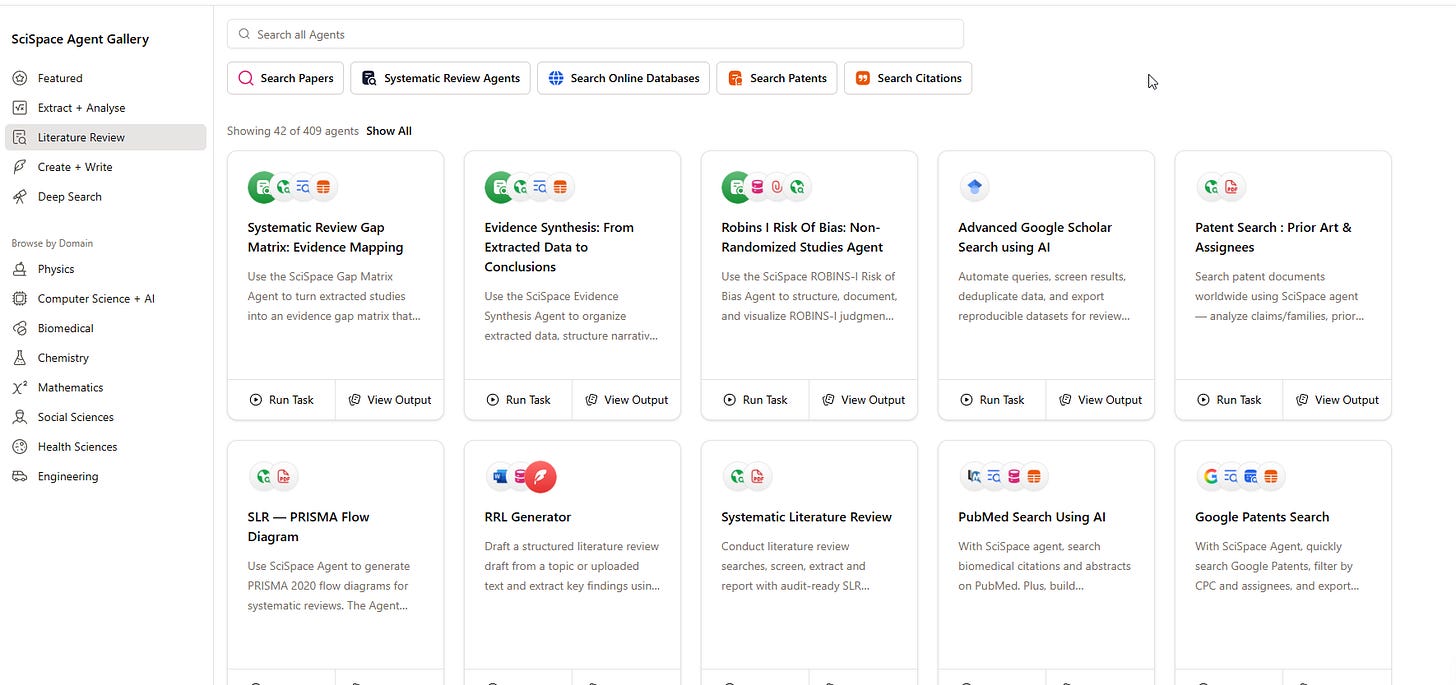
Task: Run Task on Systematic Review Gap Matrix
Action: [x=281, y=400]
